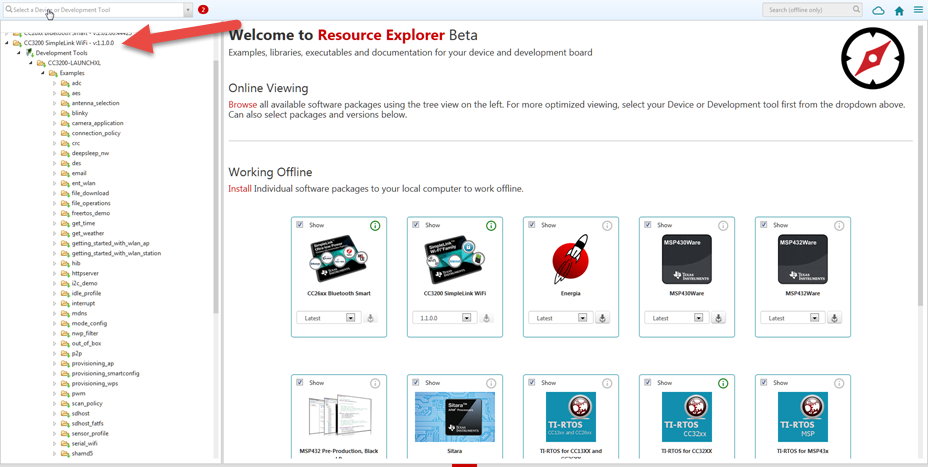
Task: Open info icon on TI-RTOS for CC32XX card
Action: click(x=723, y=384)
